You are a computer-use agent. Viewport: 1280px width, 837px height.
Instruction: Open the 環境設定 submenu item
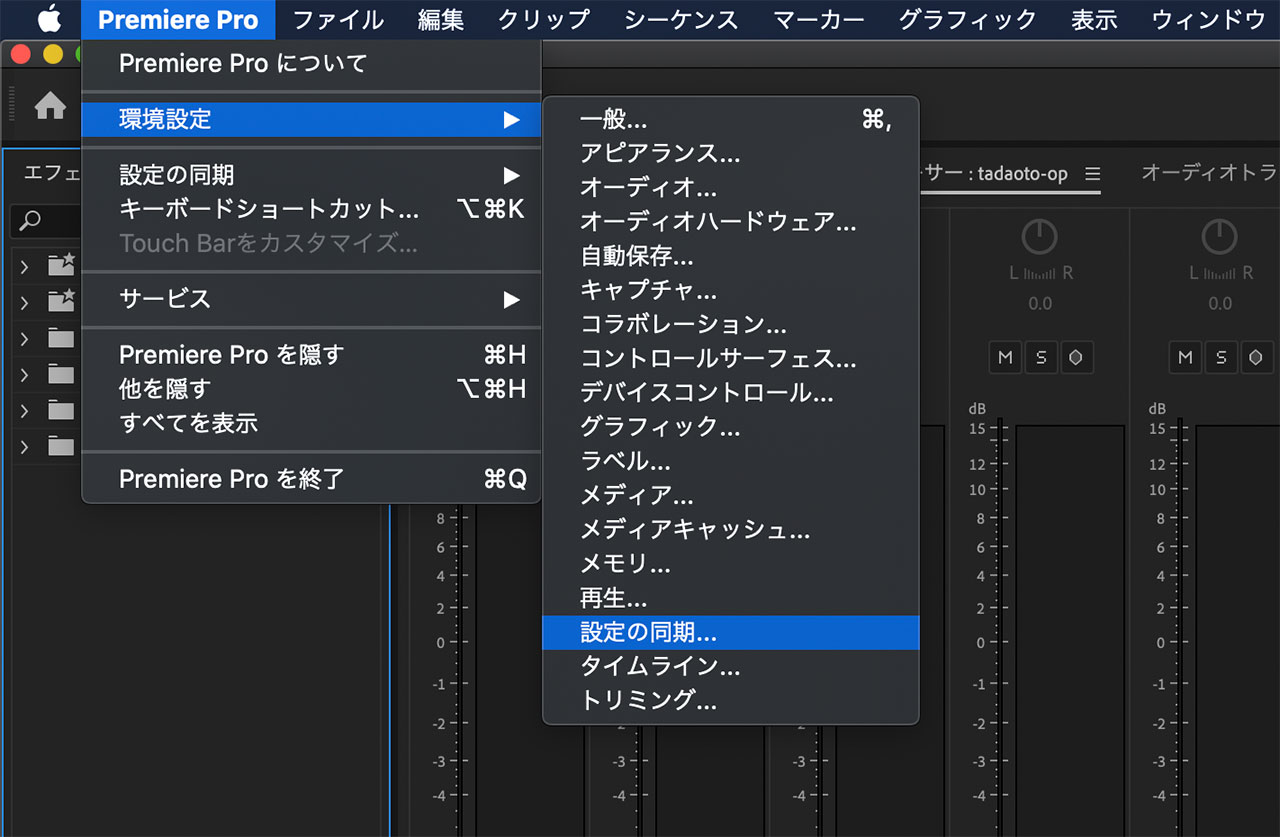point(311,120)
